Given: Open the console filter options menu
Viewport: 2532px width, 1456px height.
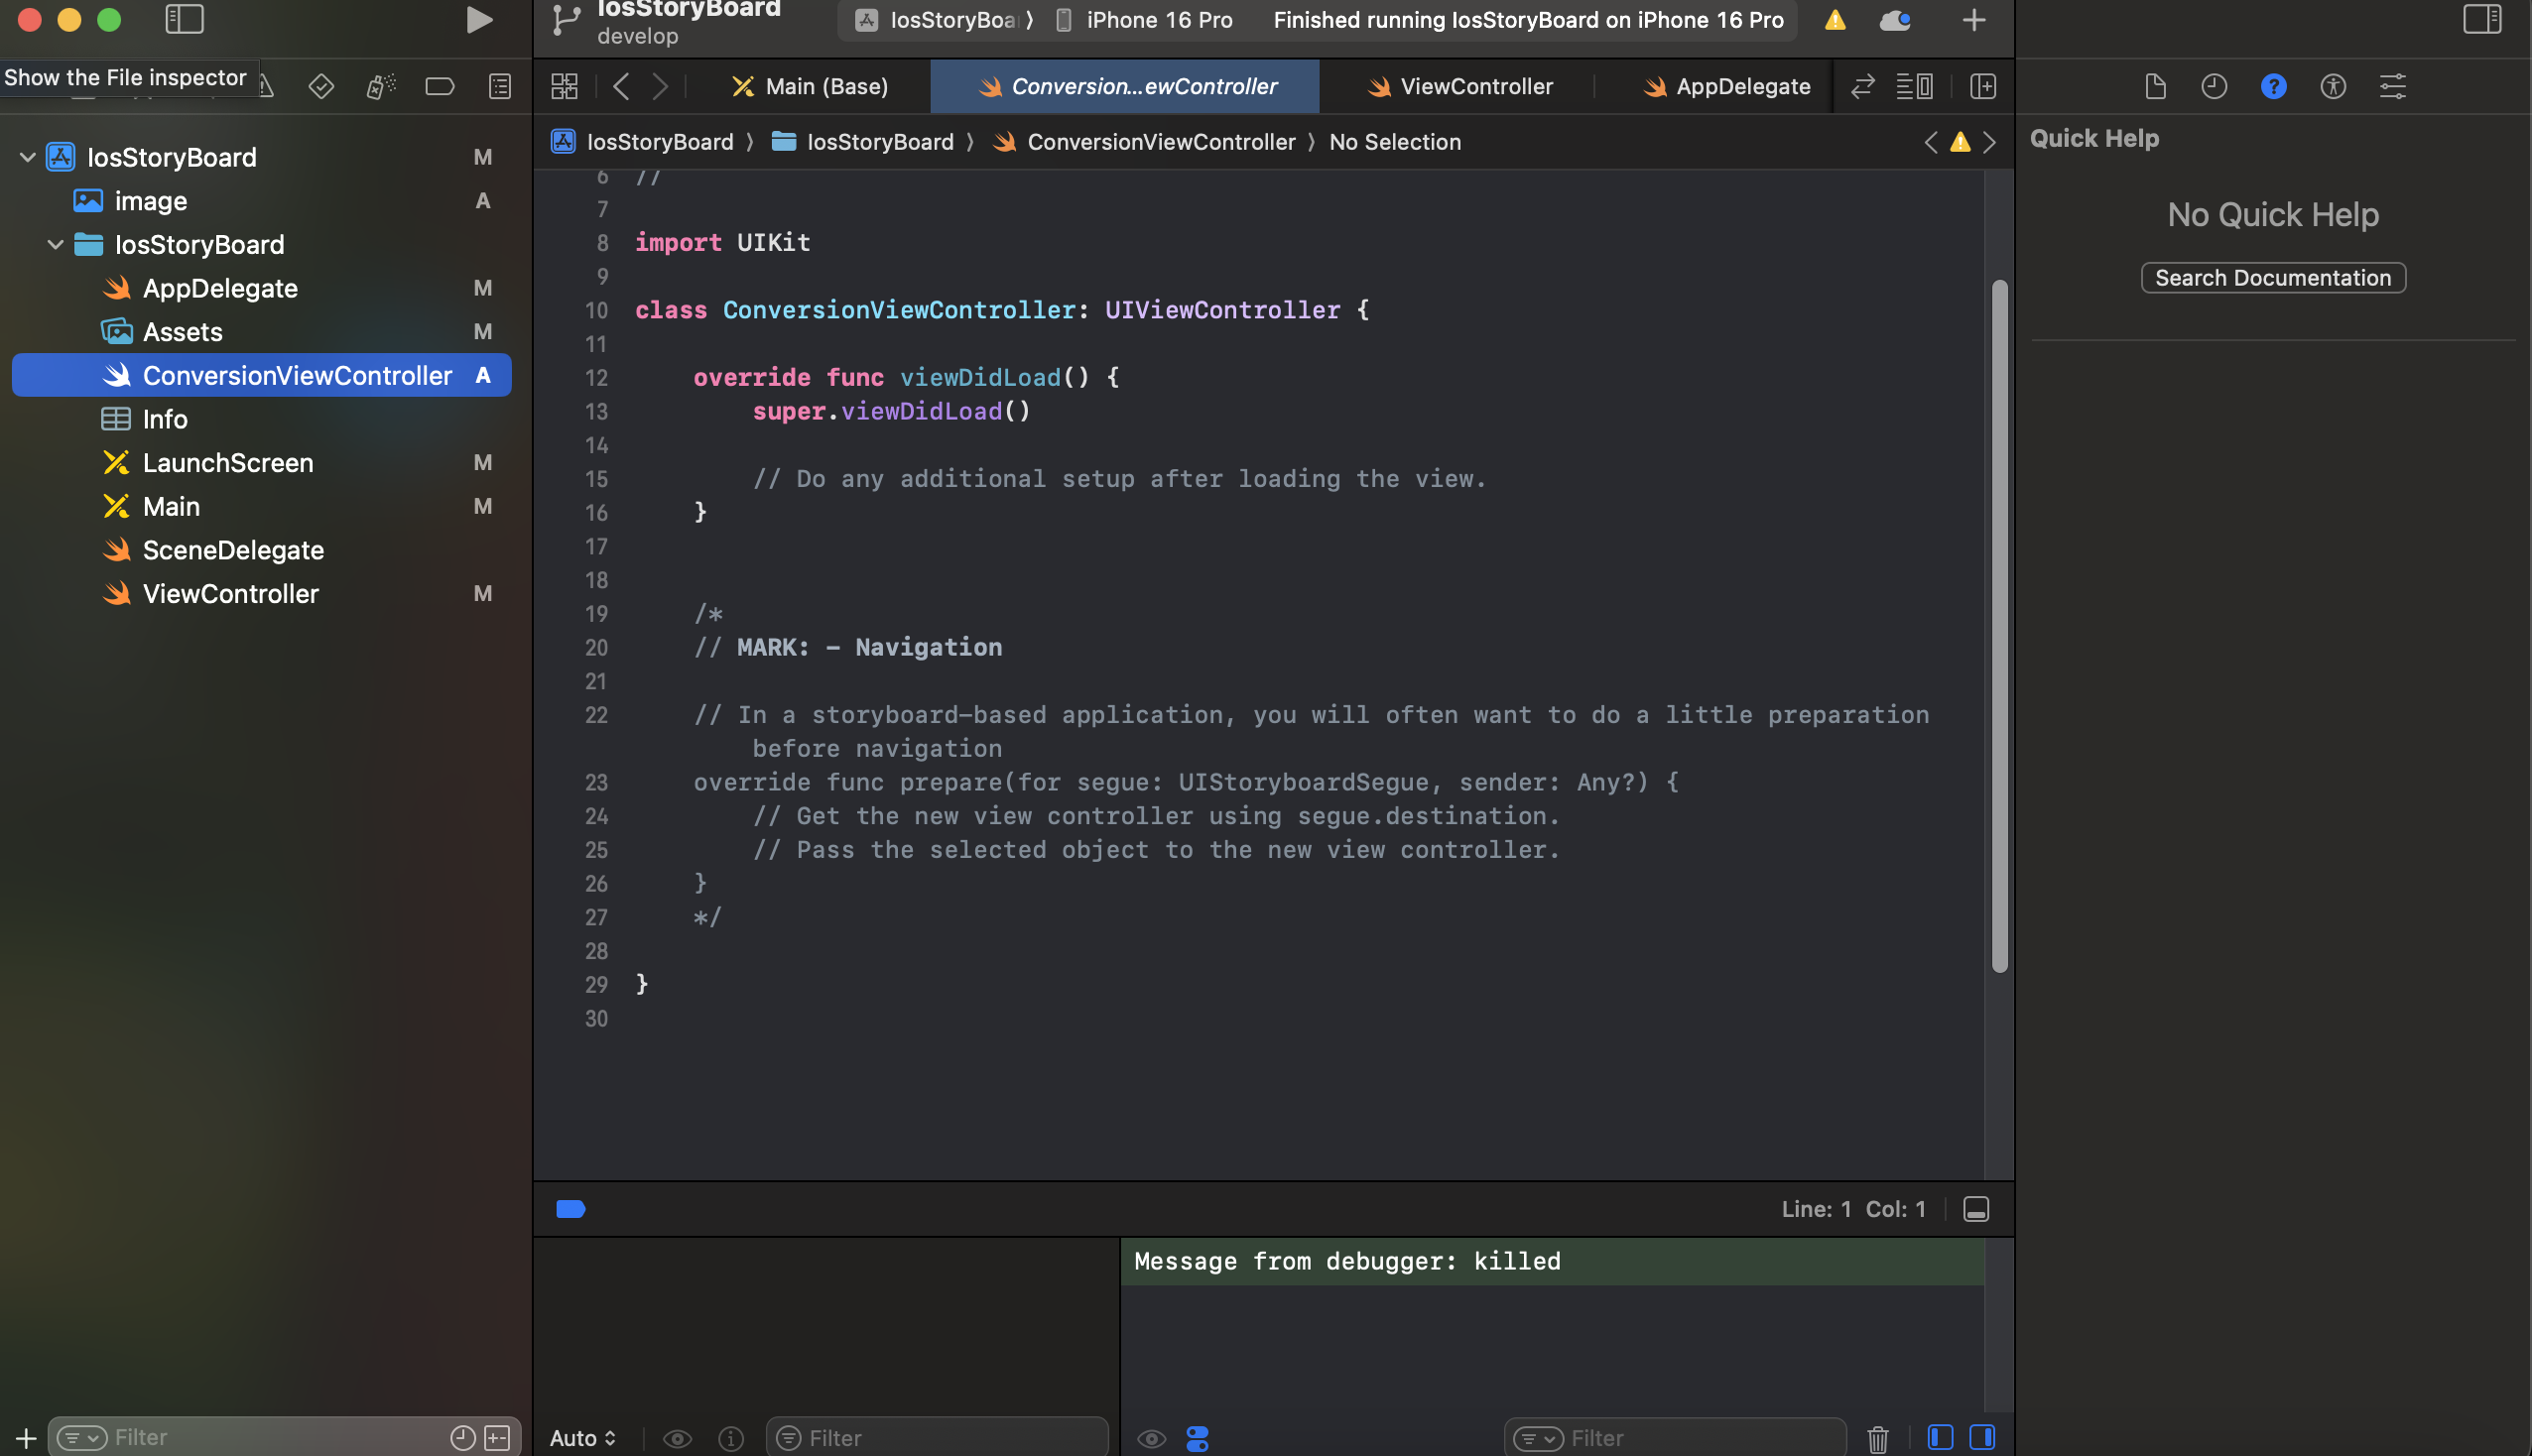Looking at the screenshot, I should (1538, 1438).
